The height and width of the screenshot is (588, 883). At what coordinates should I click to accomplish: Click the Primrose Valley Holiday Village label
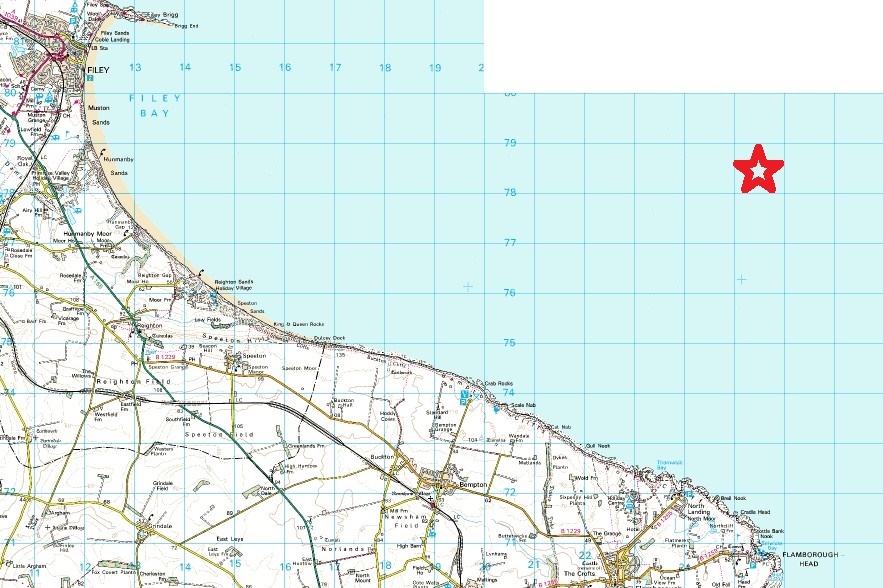coord(50,176)
